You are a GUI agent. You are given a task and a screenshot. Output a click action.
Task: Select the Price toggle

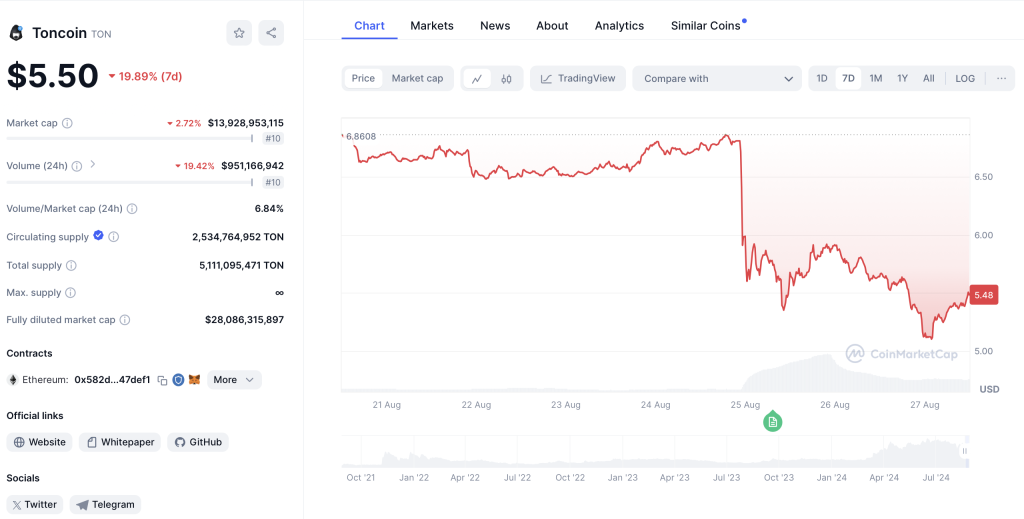tap(363, 78)
